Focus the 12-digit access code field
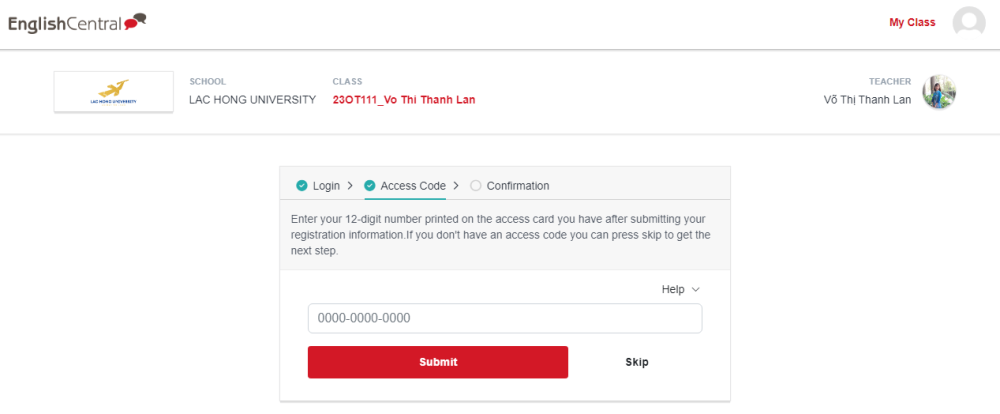Image resolution: width=1000 pixels, height=414 pixels. [505, 318]
